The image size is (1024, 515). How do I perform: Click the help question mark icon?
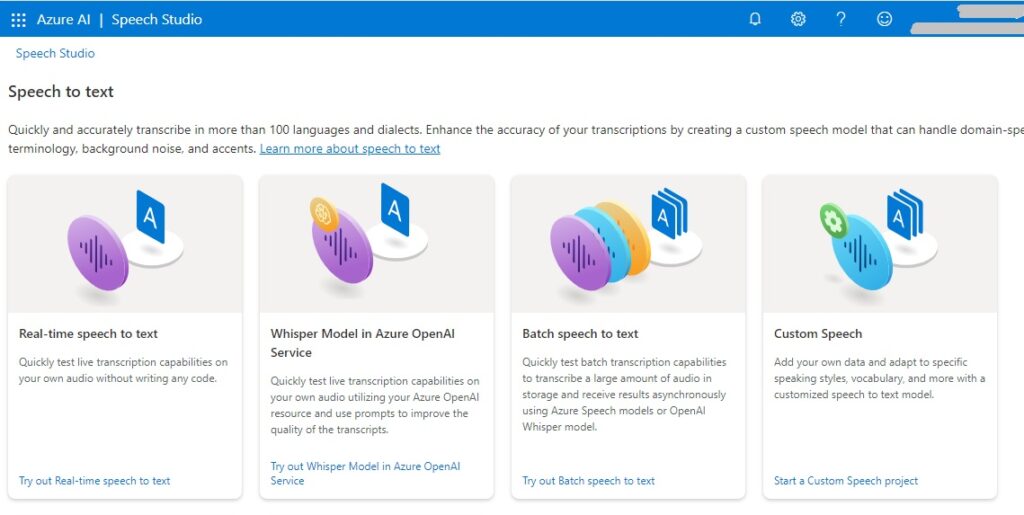click(841, 19)
